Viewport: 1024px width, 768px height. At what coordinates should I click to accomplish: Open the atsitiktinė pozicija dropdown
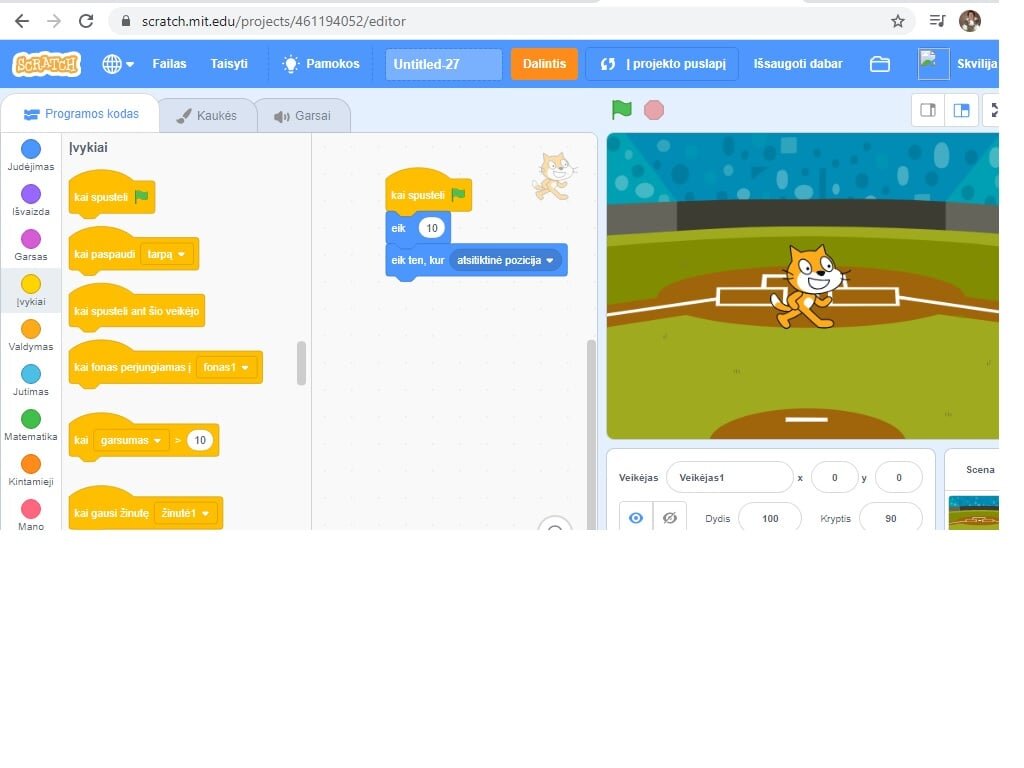(x=505, y=260)
